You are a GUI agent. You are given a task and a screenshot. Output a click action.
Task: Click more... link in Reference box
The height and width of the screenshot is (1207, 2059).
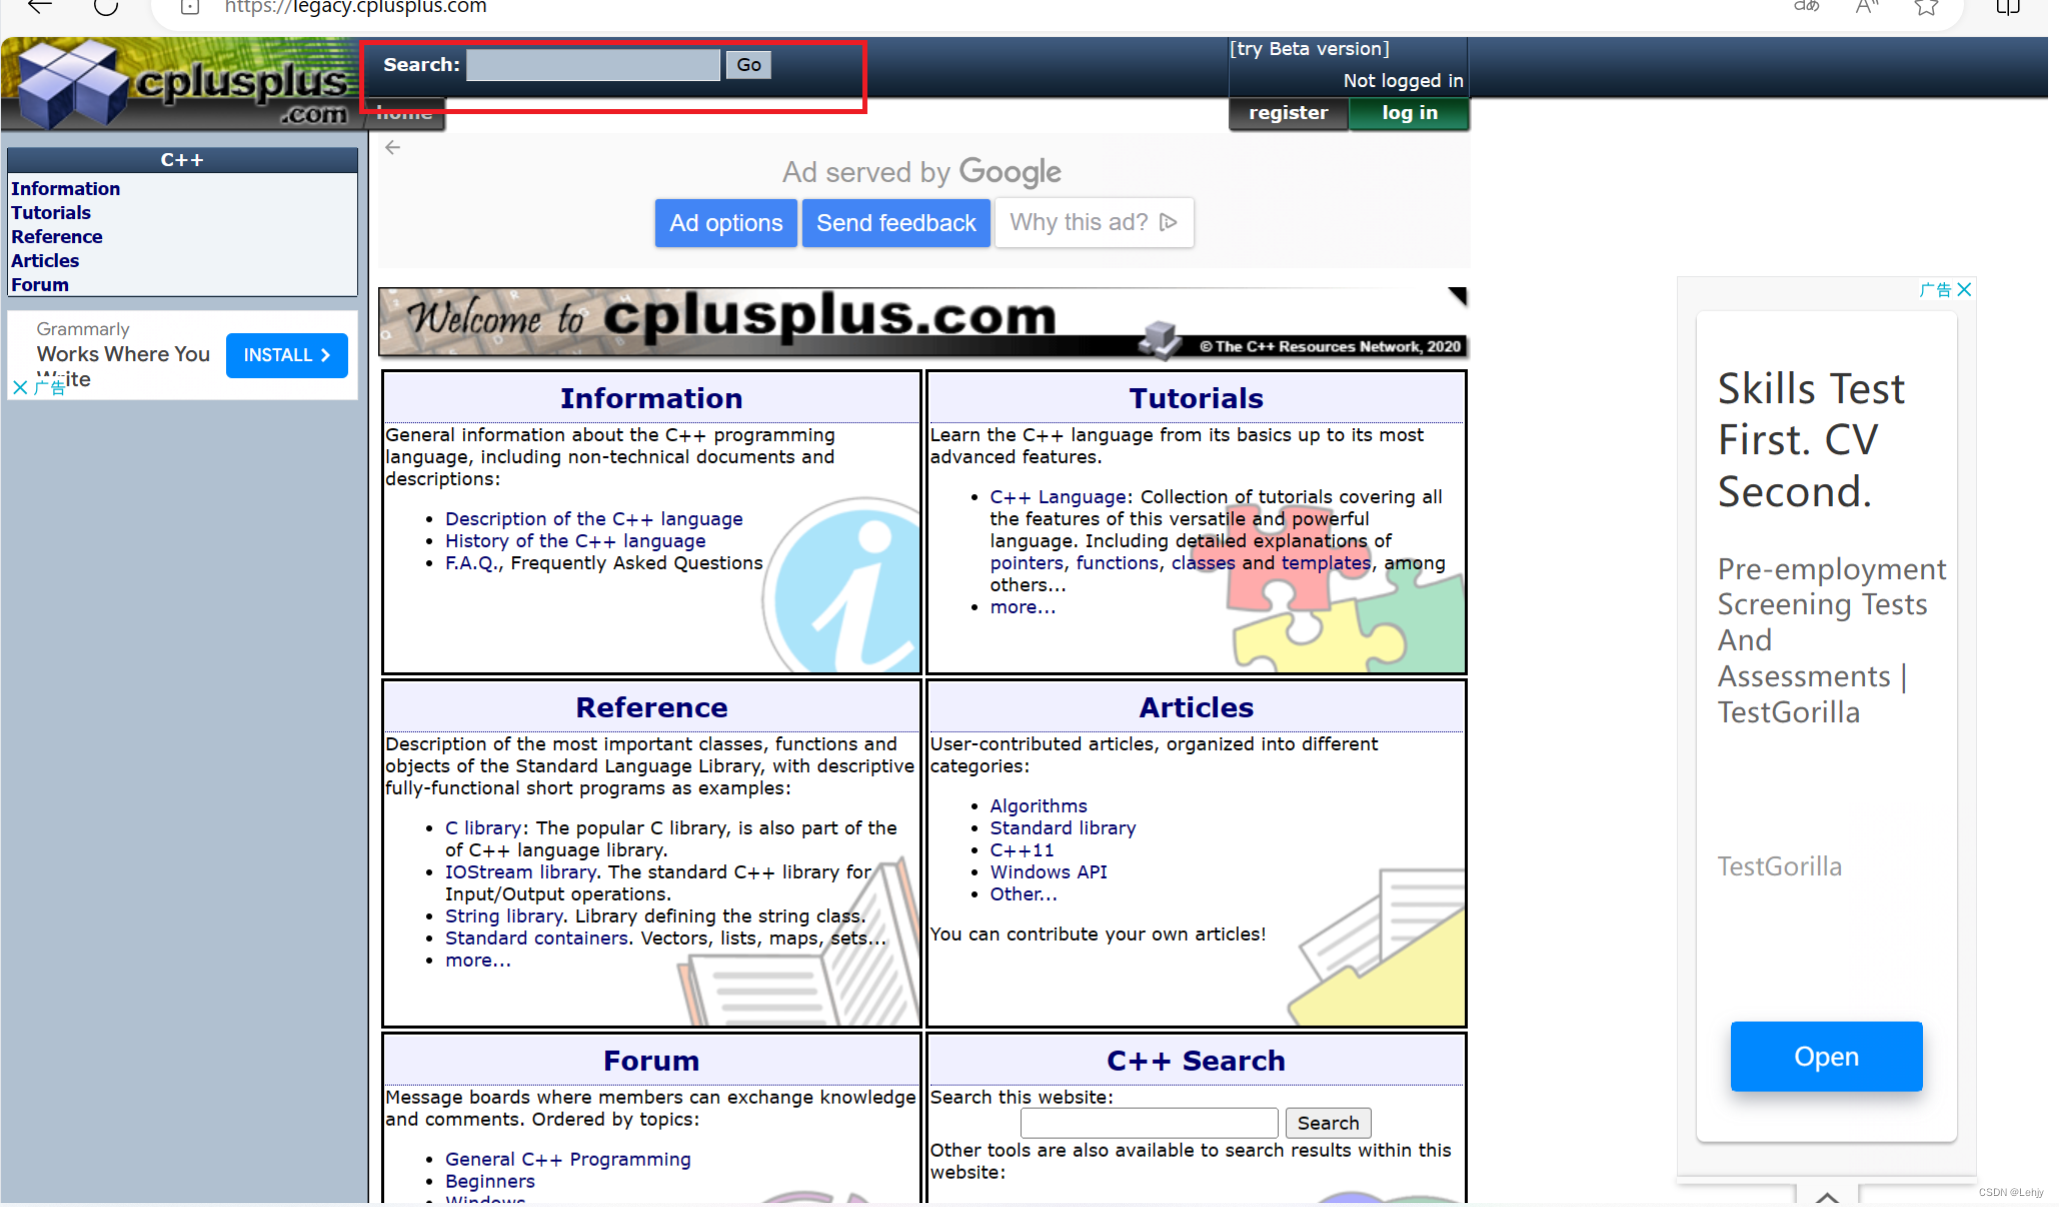pyautogui.click(x=477, y=960)
